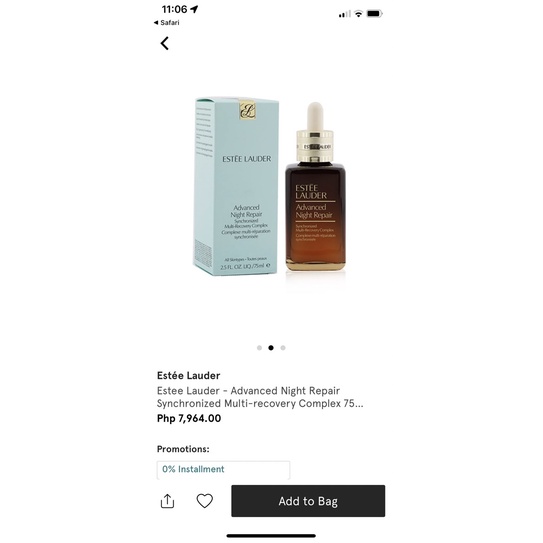543x543 pixels.
Task: Tap the location arrow beside the time
Action: point(194,9)
